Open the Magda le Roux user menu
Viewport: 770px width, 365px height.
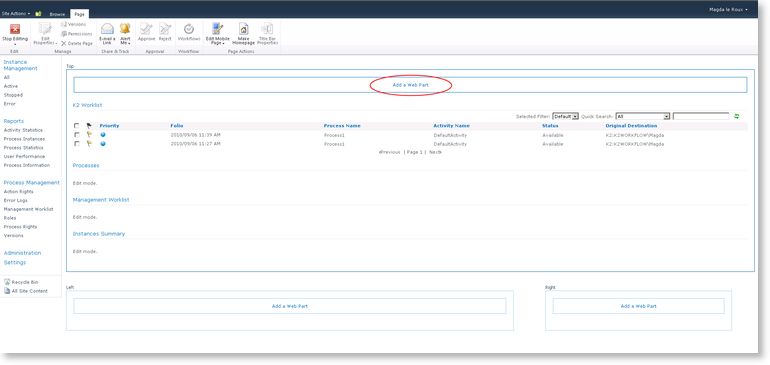pyautogui.click(x=729, y=9)
